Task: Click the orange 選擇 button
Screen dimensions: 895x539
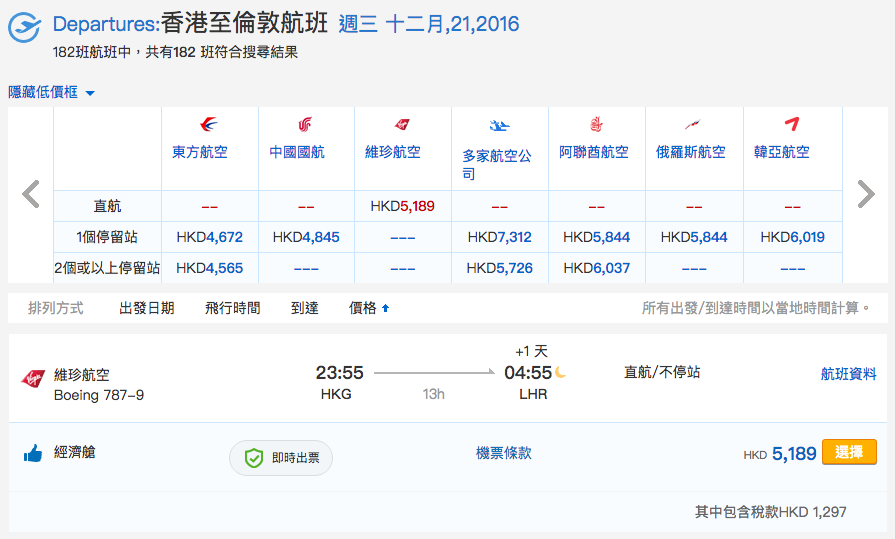Action: click(x=849, y=452)
